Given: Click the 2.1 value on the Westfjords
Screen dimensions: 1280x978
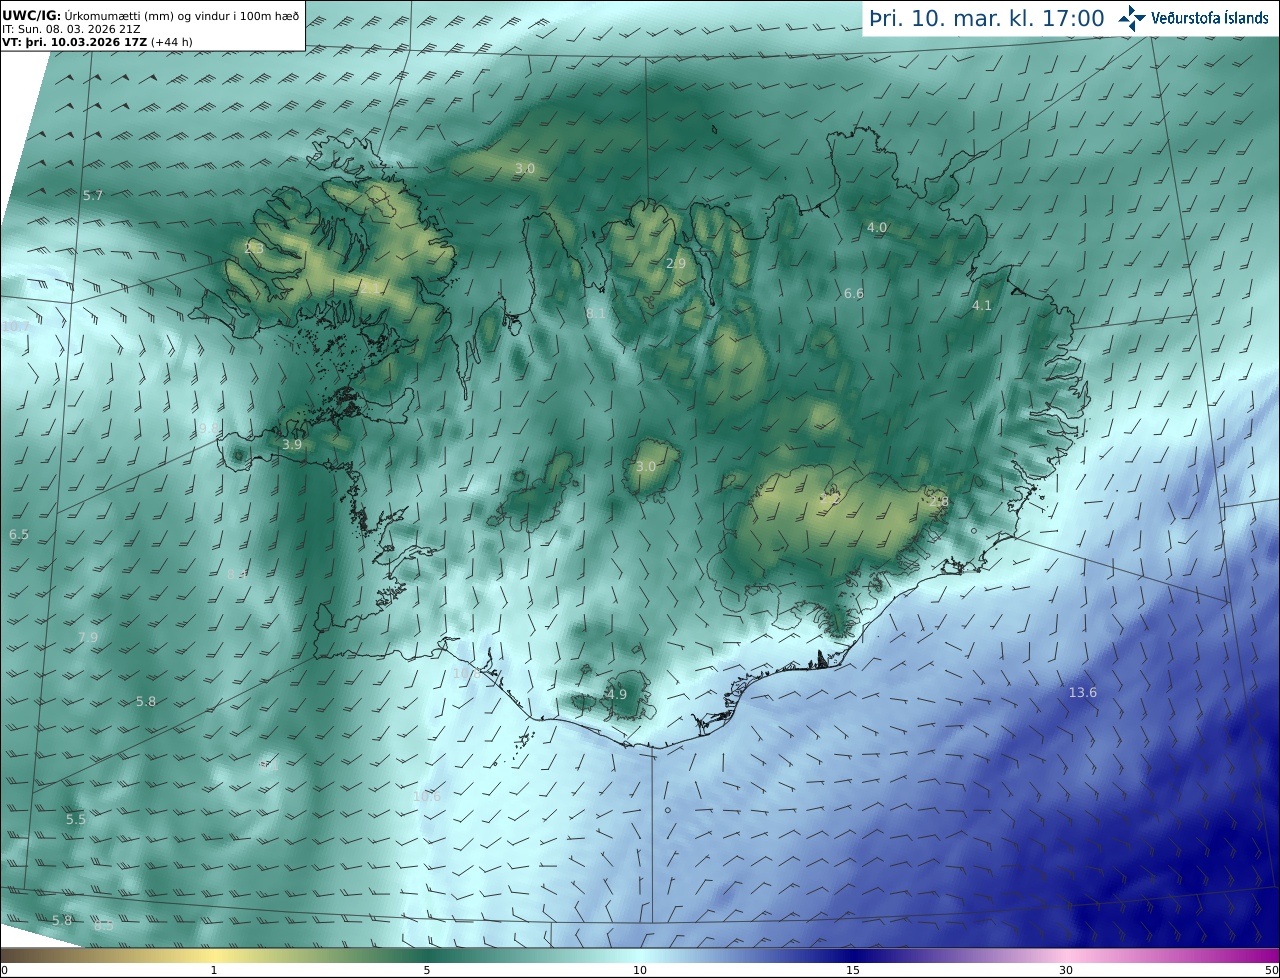Looking at the screenshot, I should [x=371, y=289].
